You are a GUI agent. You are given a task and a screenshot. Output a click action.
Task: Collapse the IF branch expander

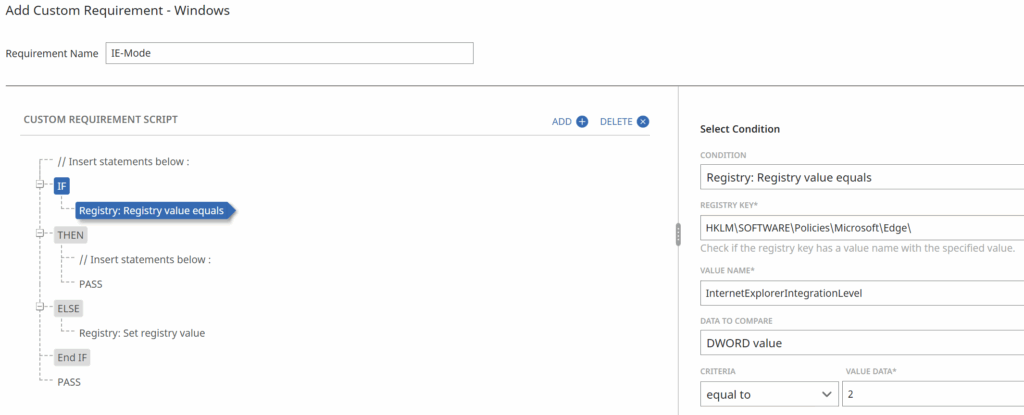click(40, 185)
